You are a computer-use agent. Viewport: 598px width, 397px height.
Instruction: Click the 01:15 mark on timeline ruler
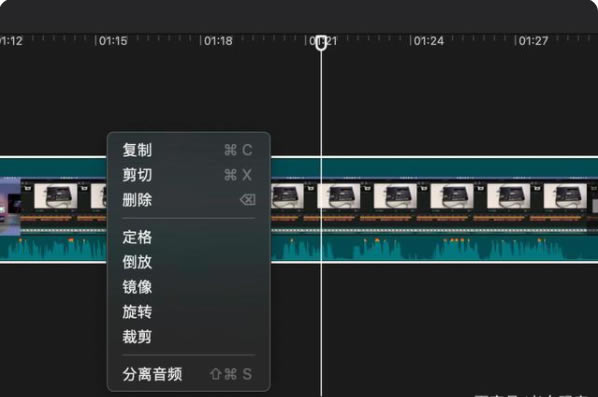[113, 40]
